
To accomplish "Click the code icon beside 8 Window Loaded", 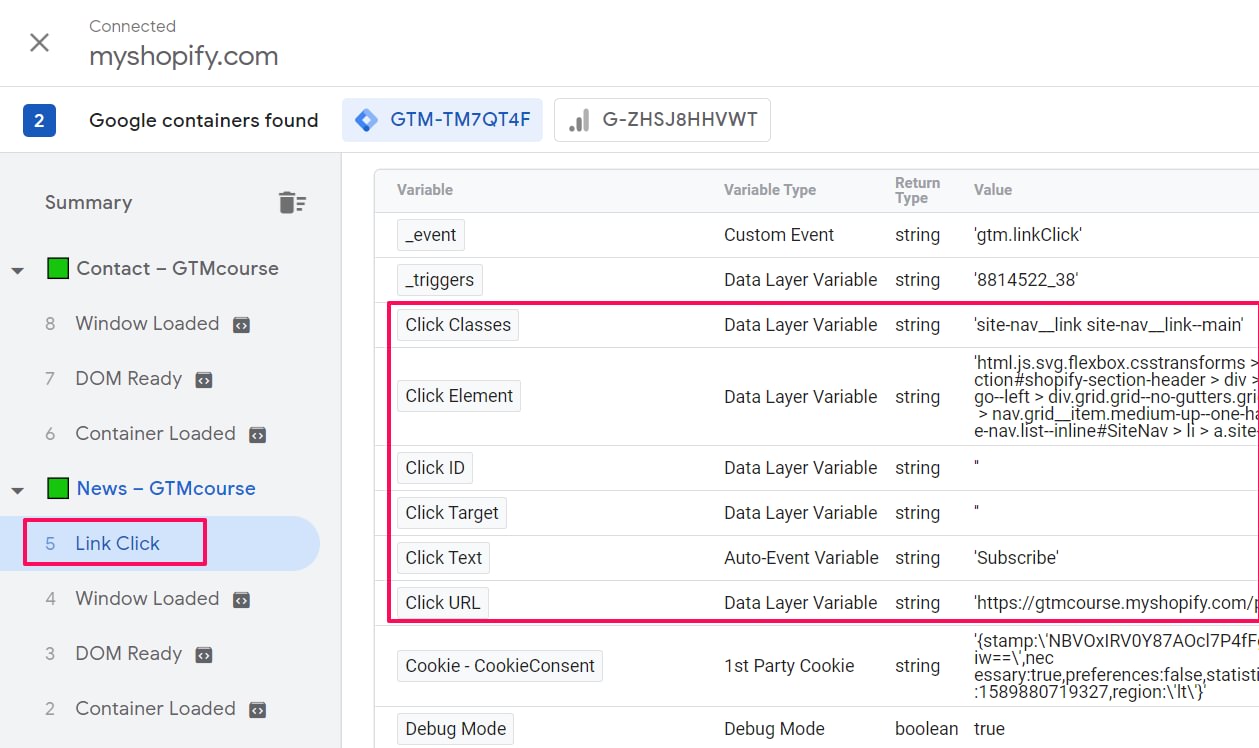I will point(241,325).
